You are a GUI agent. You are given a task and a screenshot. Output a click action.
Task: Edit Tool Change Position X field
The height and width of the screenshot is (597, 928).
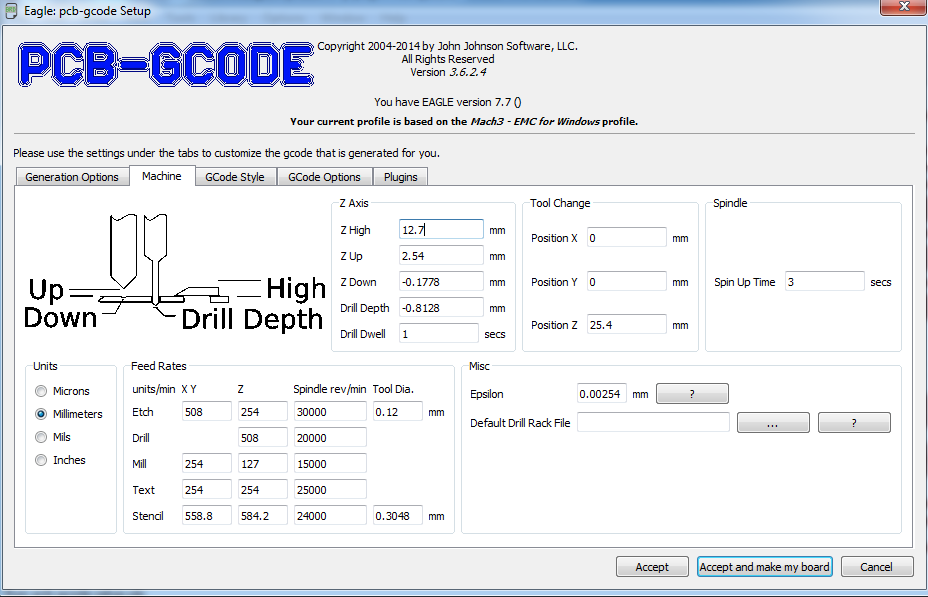tap(627, 238)
